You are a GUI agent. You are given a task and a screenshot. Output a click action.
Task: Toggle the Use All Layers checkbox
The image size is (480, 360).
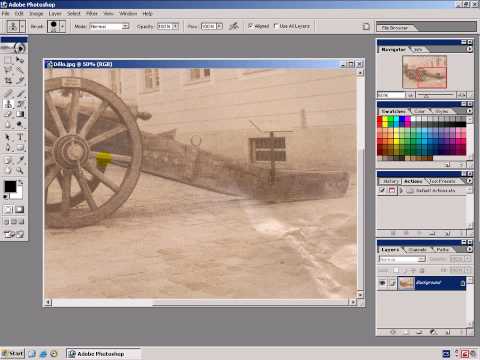276,26
